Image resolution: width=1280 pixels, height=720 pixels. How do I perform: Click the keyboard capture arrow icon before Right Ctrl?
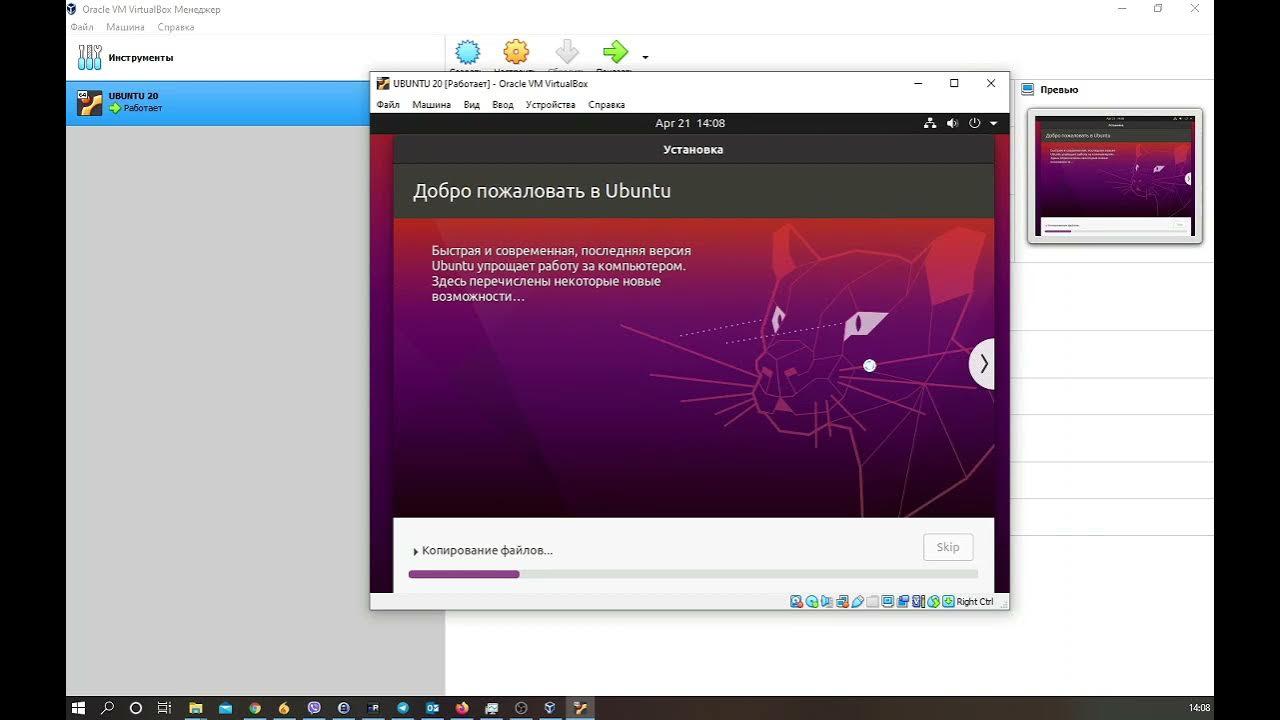pyautogui.click(x=948, y=602)
